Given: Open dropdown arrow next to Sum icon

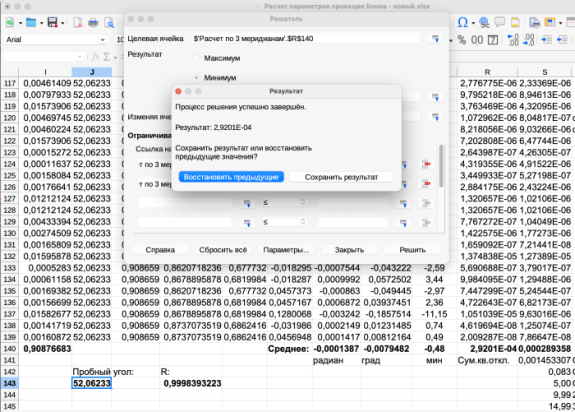Looking at the screenshot, I should click(x=115, y=57).
